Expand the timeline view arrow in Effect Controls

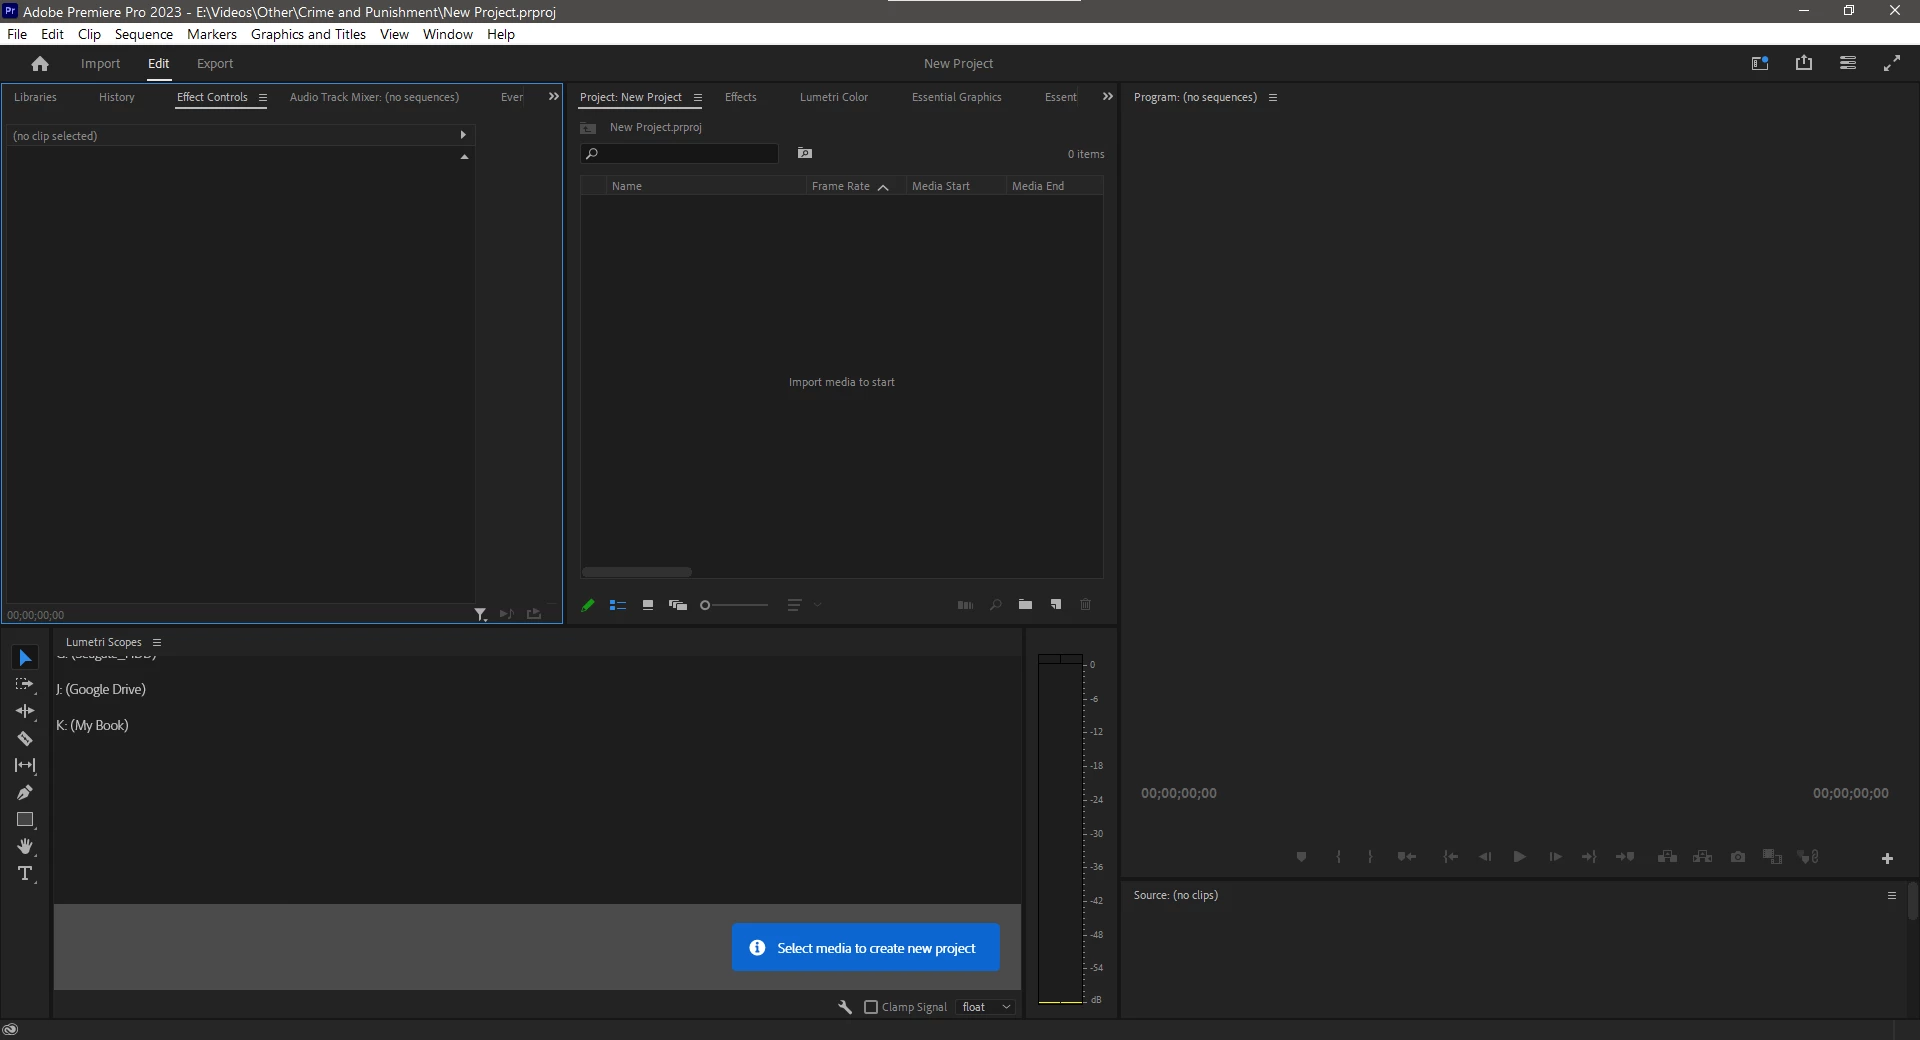(463, 135)
